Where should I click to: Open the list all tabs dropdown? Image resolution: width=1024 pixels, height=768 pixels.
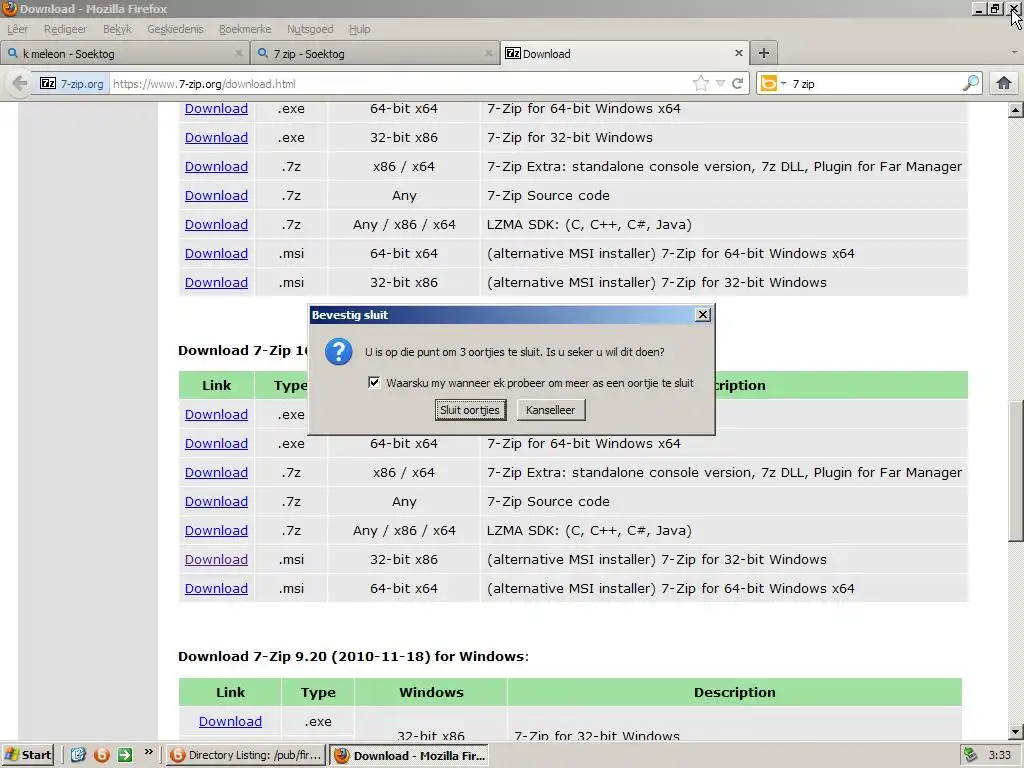(1014, 52)
